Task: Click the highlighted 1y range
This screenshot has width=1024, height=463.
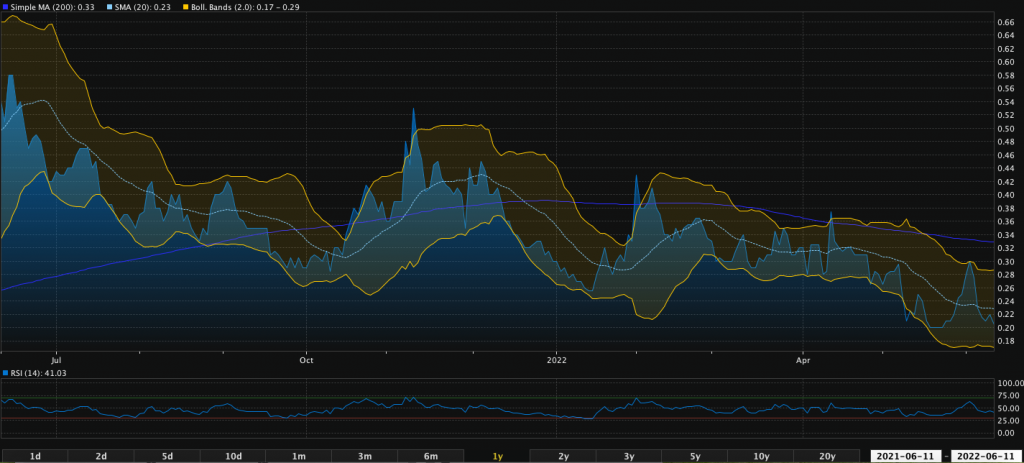Action: point(497,456)
